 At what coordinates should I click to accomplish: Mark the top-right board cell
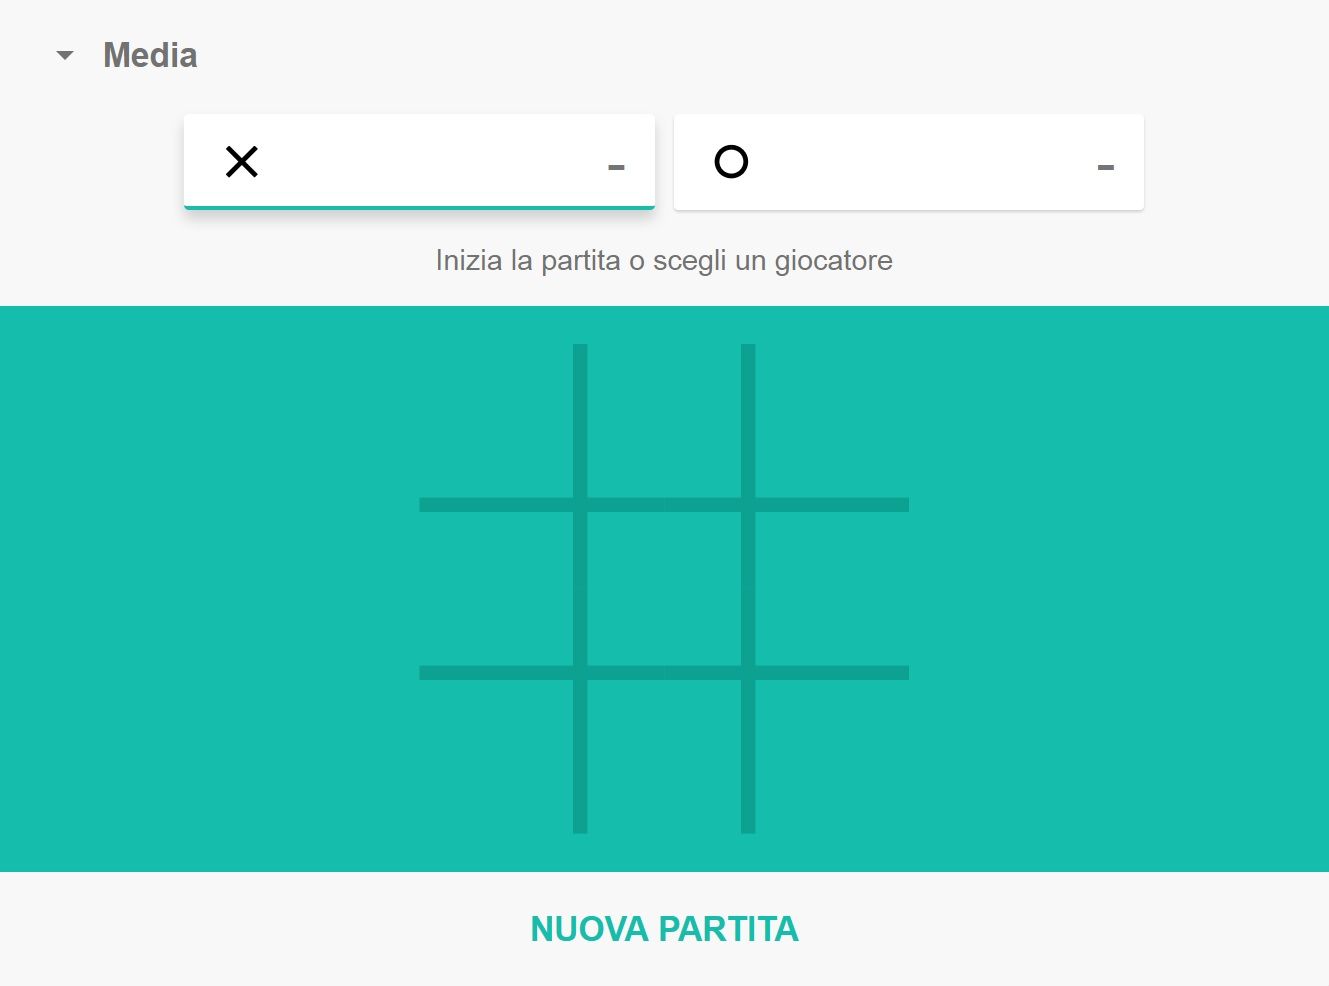[x=832, y=421]
